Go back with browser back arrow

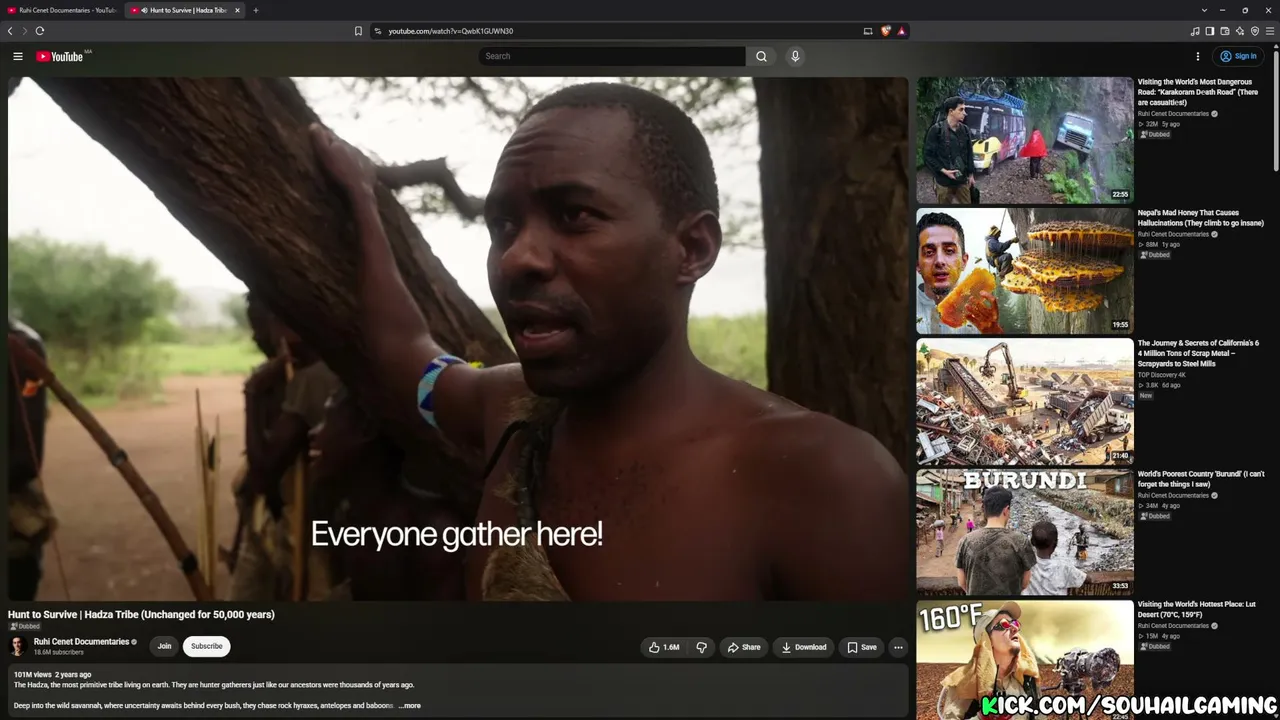[x=10, y=31]
